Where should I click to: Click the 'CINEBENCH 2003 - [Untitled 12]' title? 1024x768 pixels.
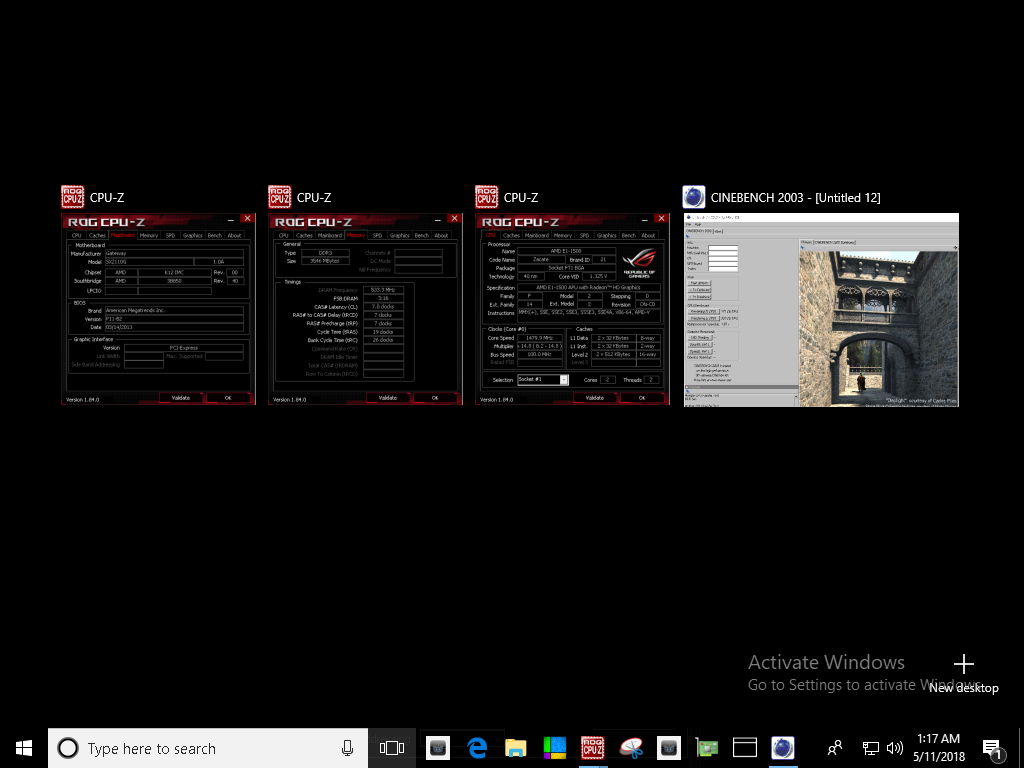[x=795, y=197]
